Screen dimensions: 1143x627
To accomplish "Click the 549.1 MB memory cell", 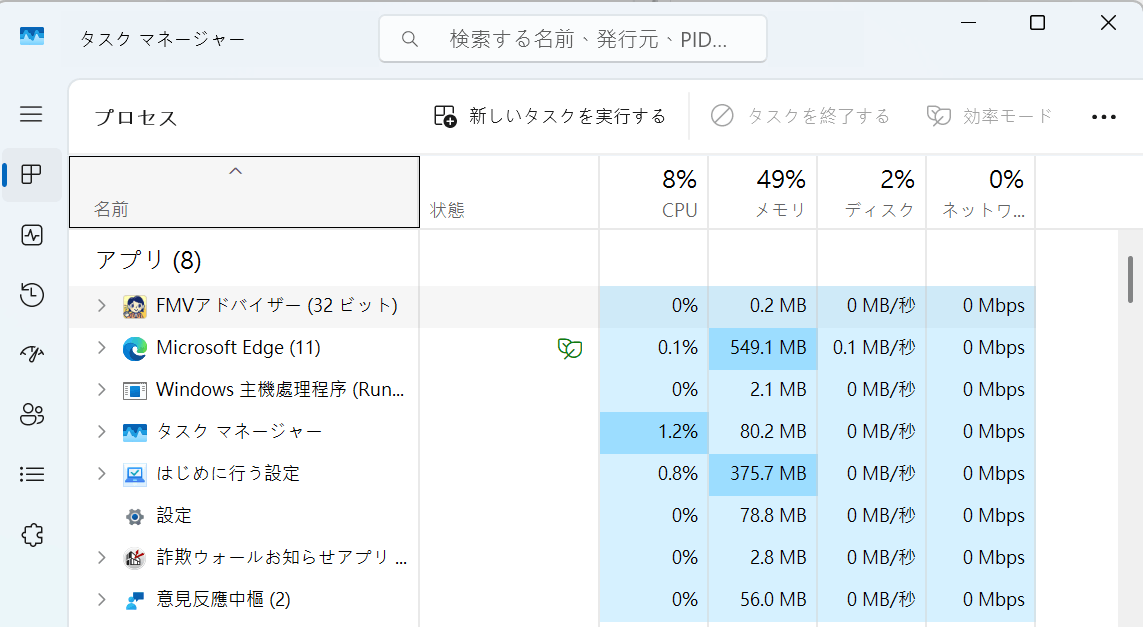I will click(762, 348).
